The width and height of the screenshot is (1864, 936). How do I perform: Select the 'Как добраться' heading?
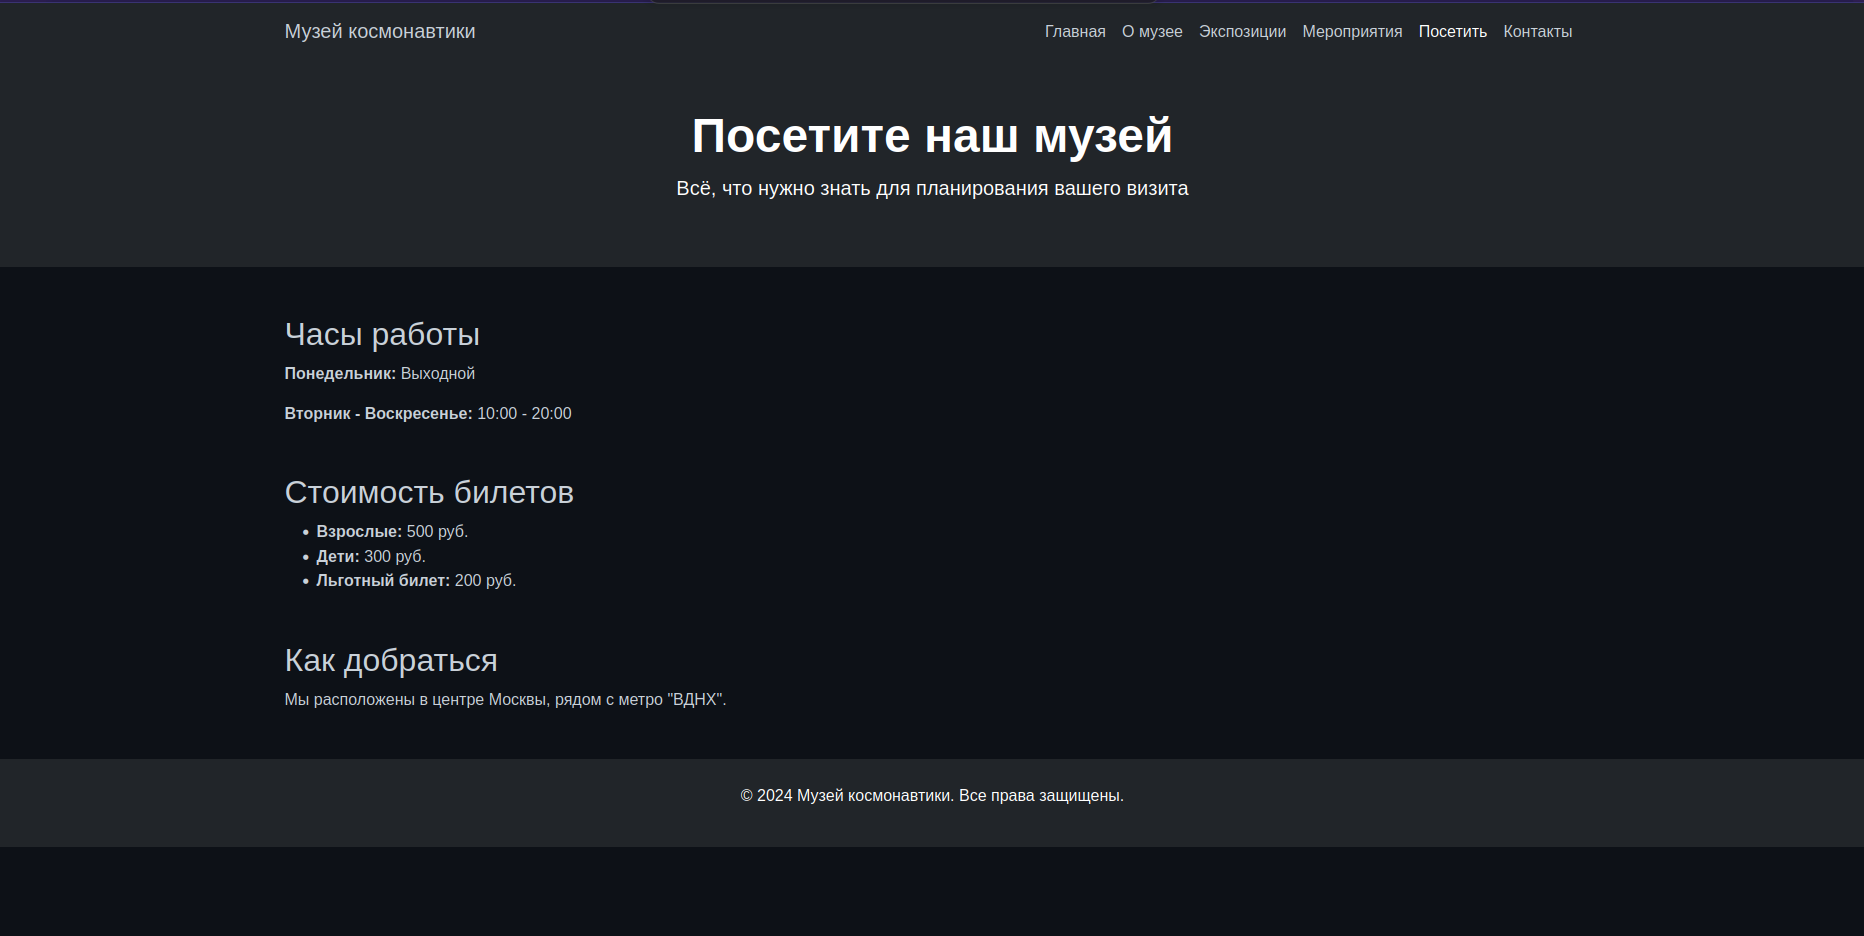tap(391, 661)
